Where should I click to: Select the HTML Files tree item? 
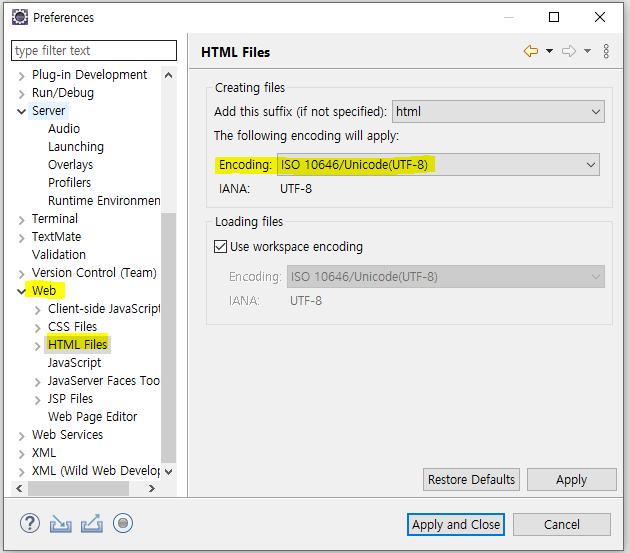pyautogui.click(x=78, y=344)
